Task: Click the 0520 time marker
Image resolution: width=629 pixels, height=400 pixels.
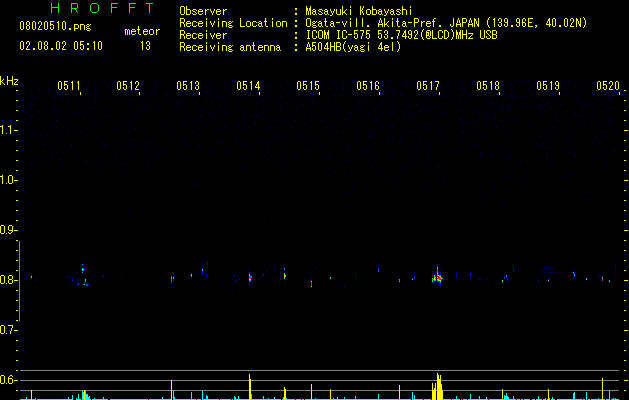Action: (608, 85)
